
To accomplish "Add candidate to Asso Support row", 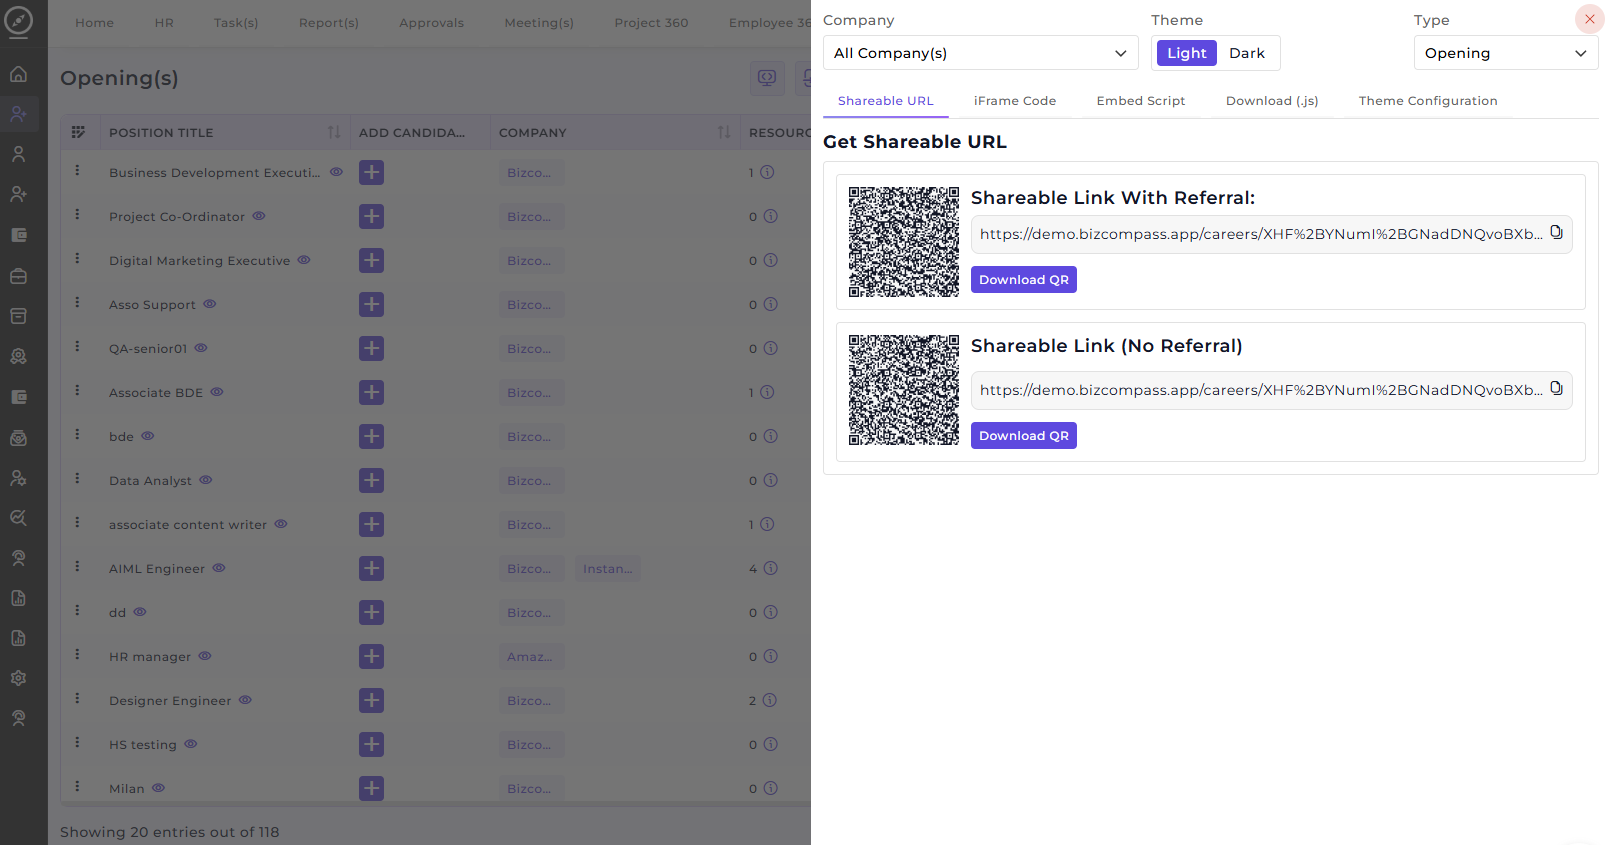I will coord(371,304).
